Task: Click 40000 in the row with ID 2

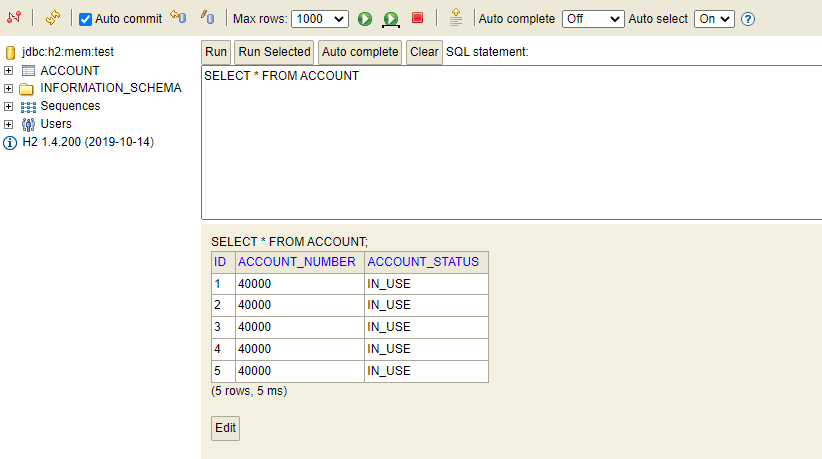Action: tap(300, 305)
